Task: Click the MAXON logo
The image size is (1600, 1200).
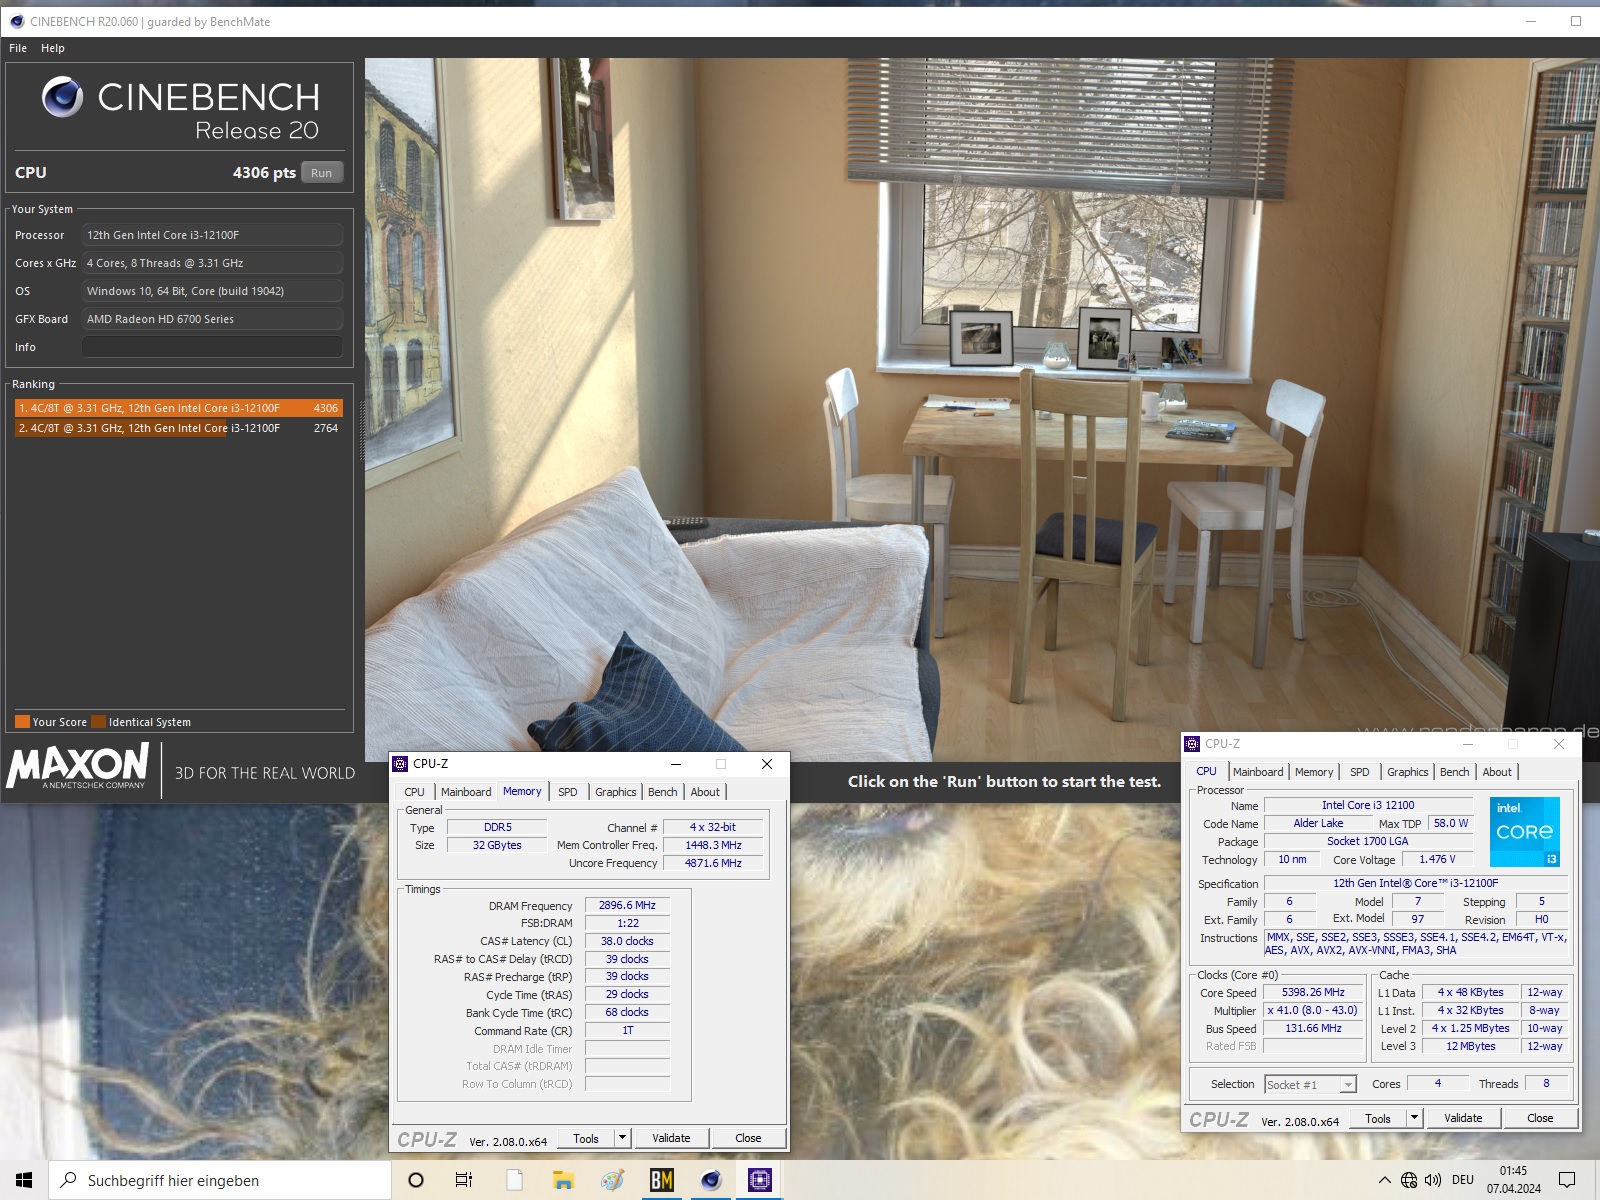Action: pyautogui.click(x=77, y=767)
